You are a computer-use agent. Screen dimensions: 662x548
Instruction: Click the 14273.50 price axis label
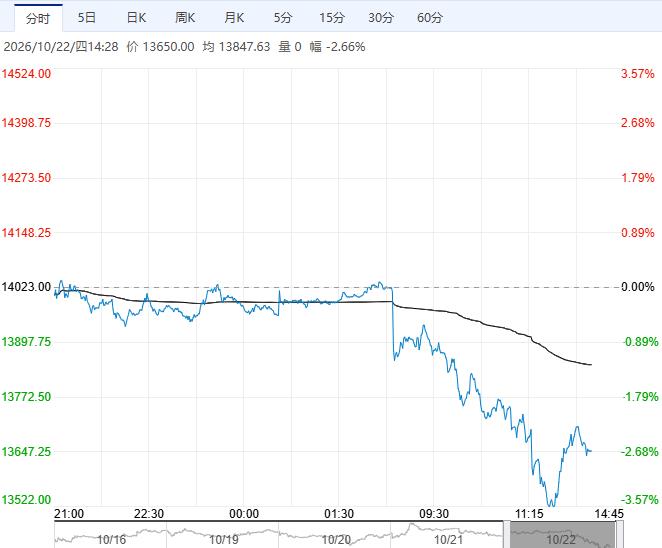(x=26, y=178)
